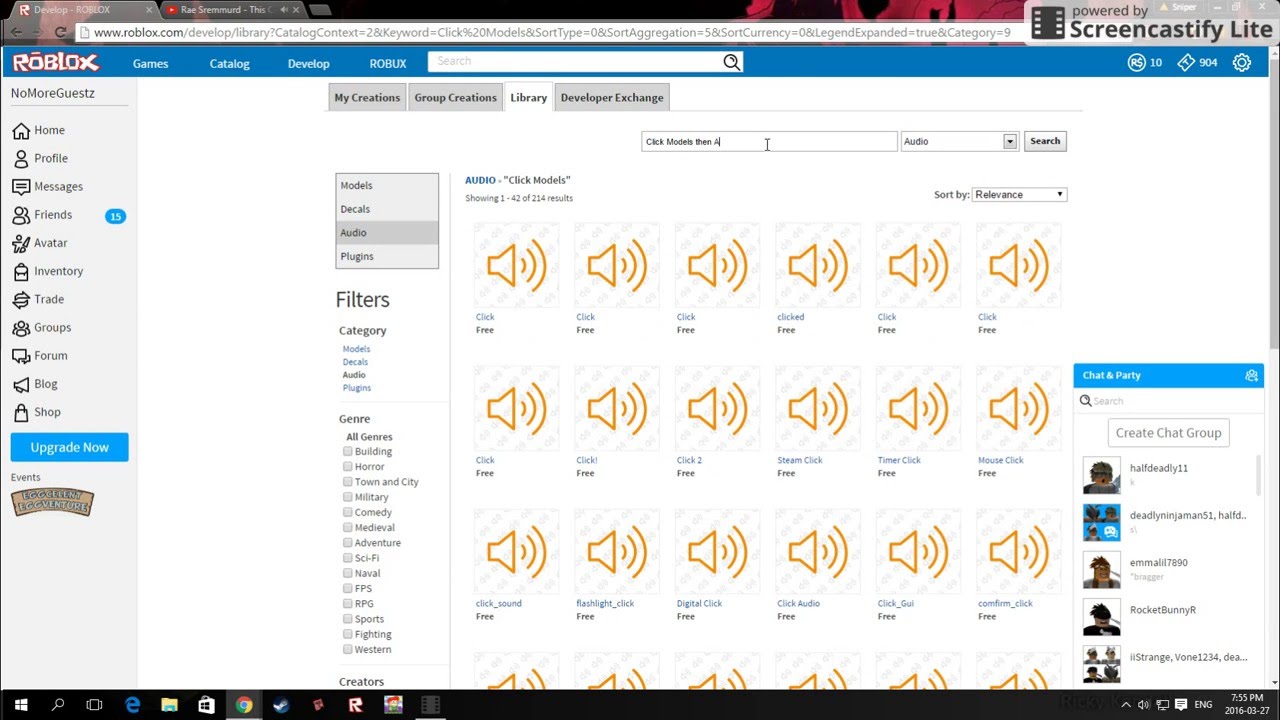
Task: Click the Eggcellent Eggventure event banner
Action: [x=52, y=502]
